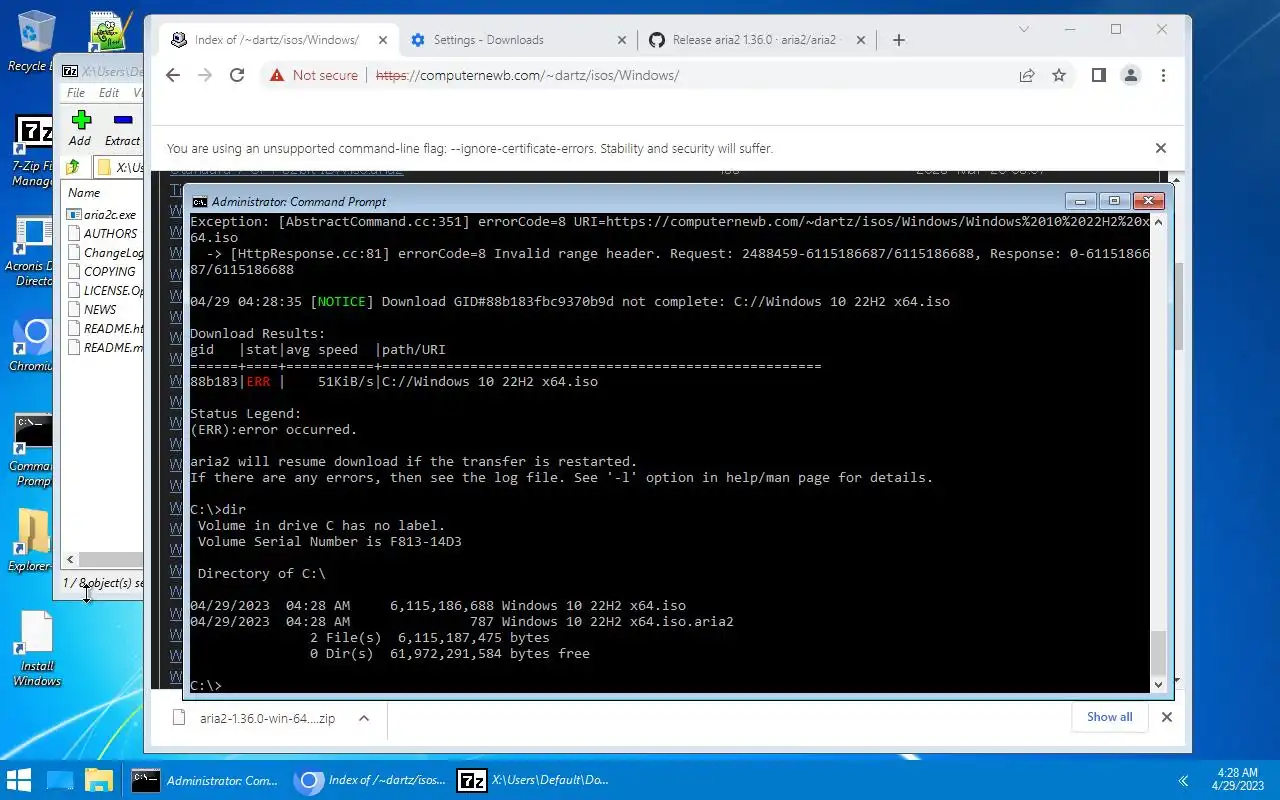
Task: Close the Chrome downloads bar
Action: (1167, 717)
